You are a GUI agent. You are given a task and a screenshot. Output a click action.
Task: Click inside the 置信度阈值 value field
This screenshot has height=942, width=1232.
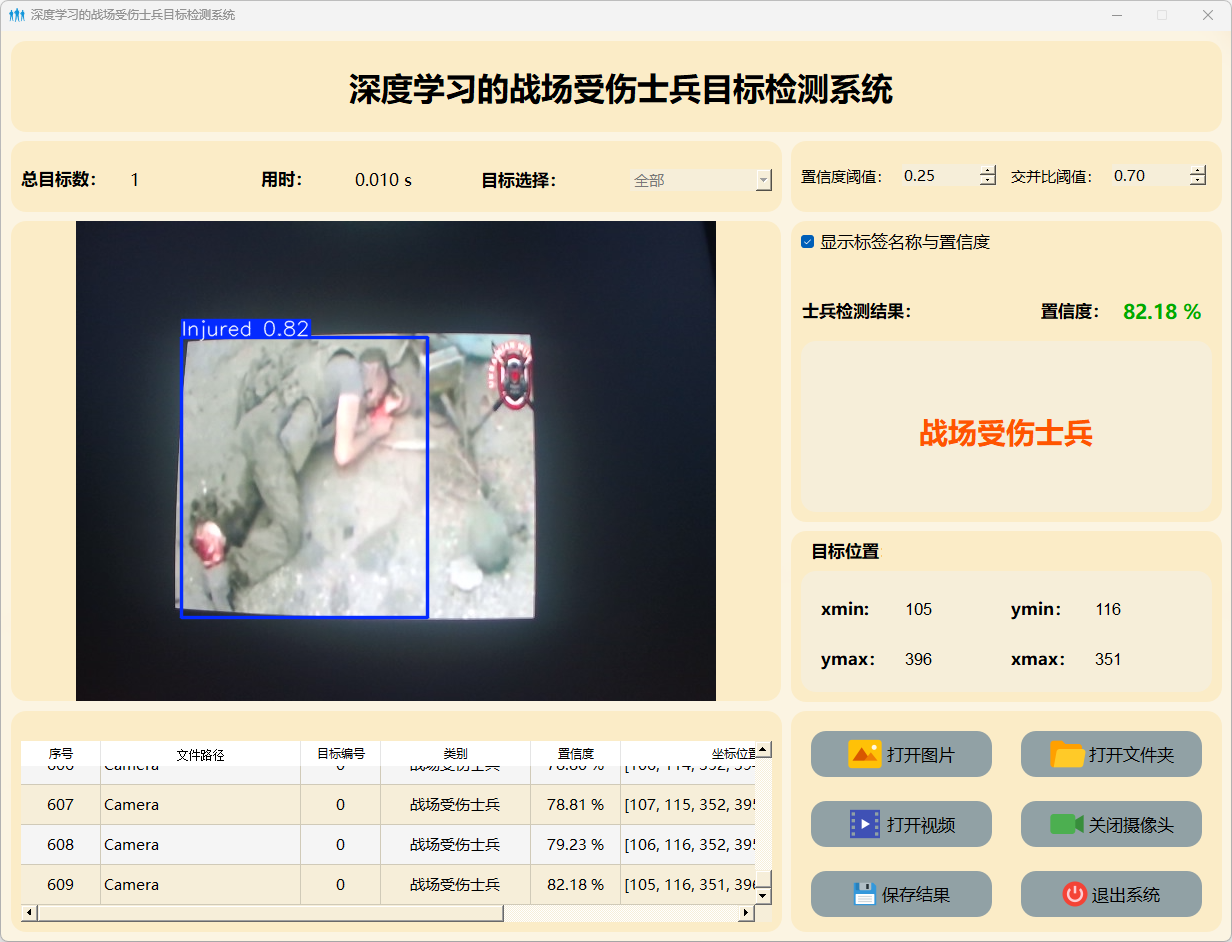[937, 176]
